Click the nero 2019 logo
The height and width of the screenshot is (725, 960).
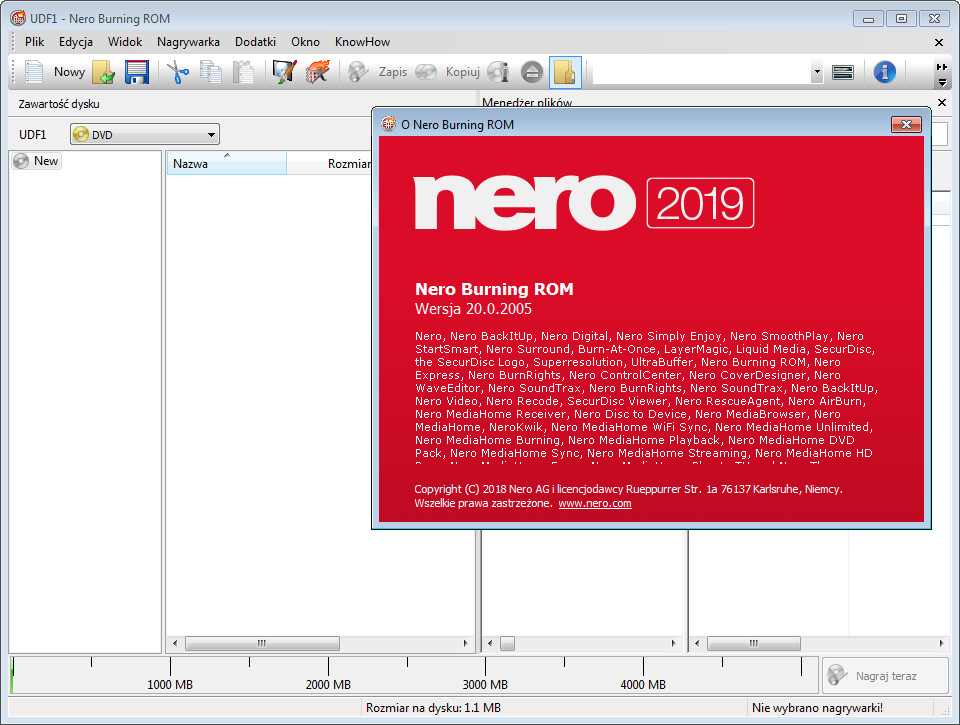point(584,202)
